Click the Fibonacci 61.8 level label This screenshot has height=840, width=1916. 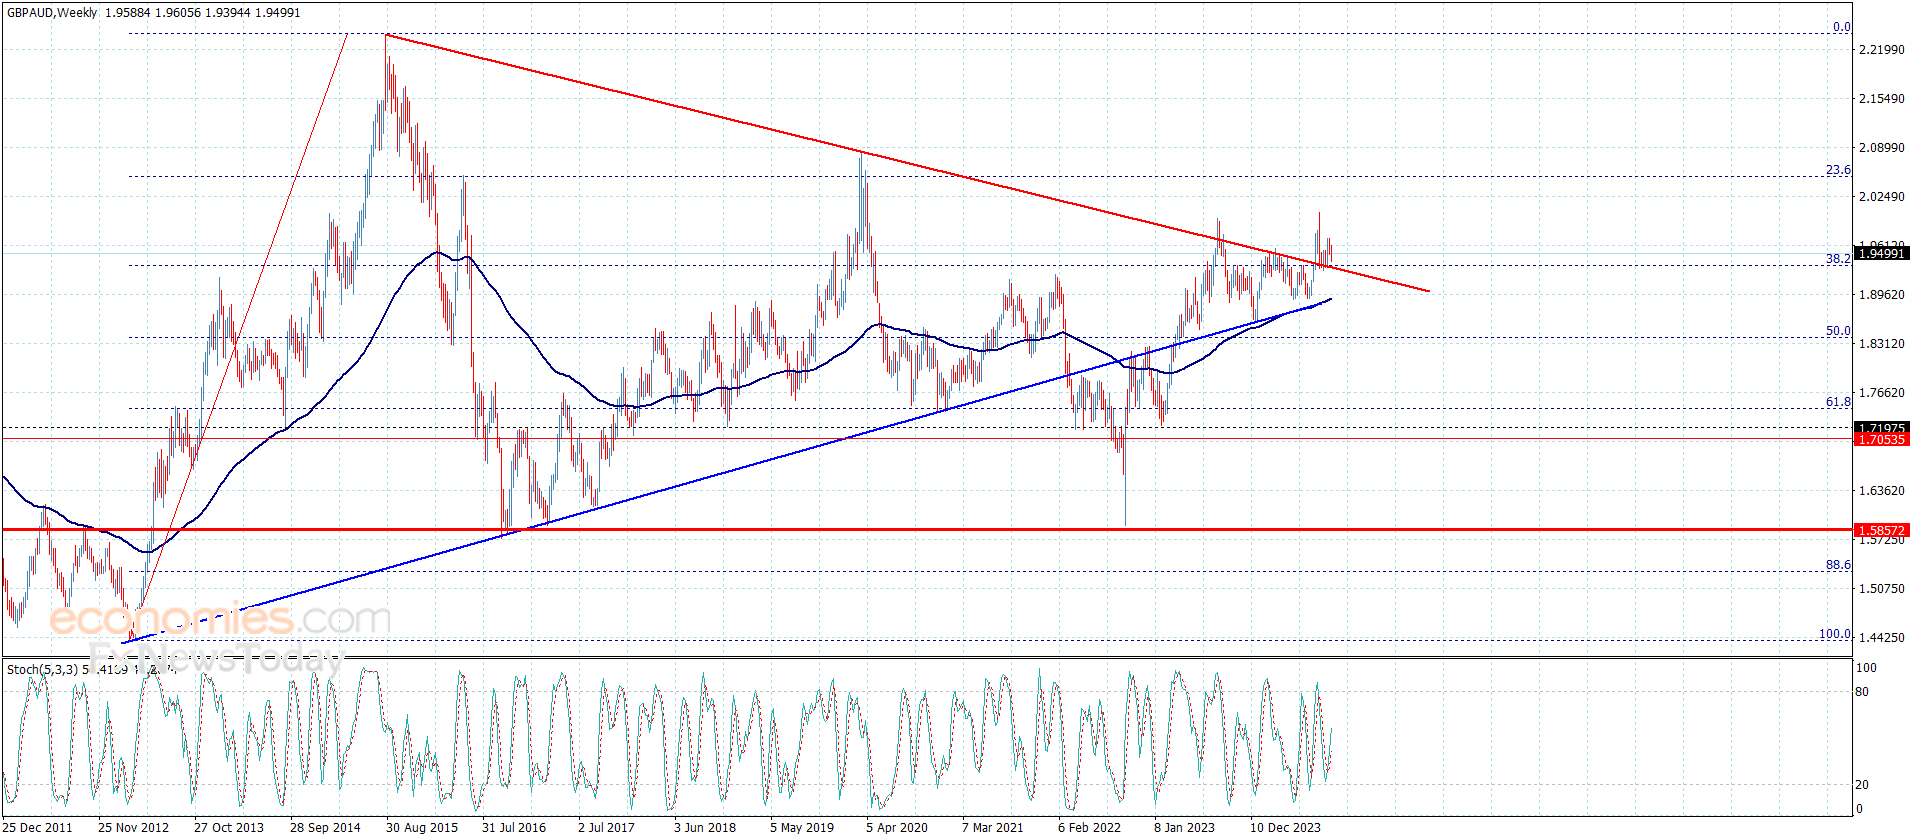[1838, 402]
